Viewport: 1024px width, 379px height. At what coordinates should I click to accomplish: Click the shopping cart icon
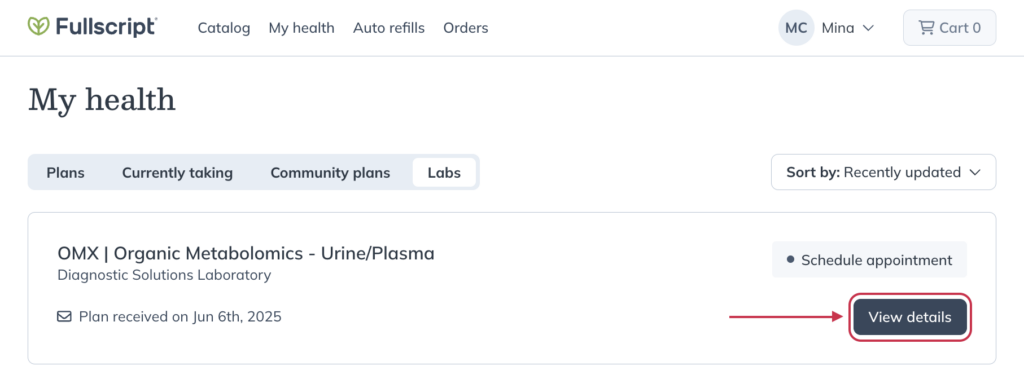[x=926, y=27]
